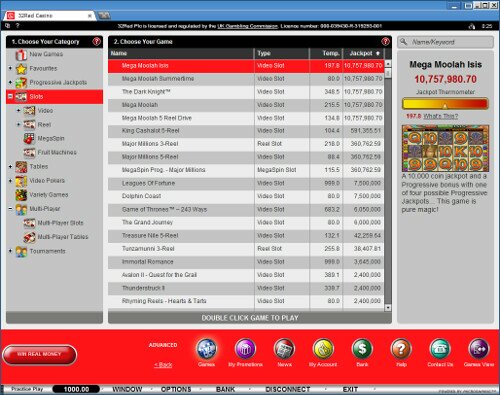Click DISCONNECT in bottom bar

tap(288, 389)
